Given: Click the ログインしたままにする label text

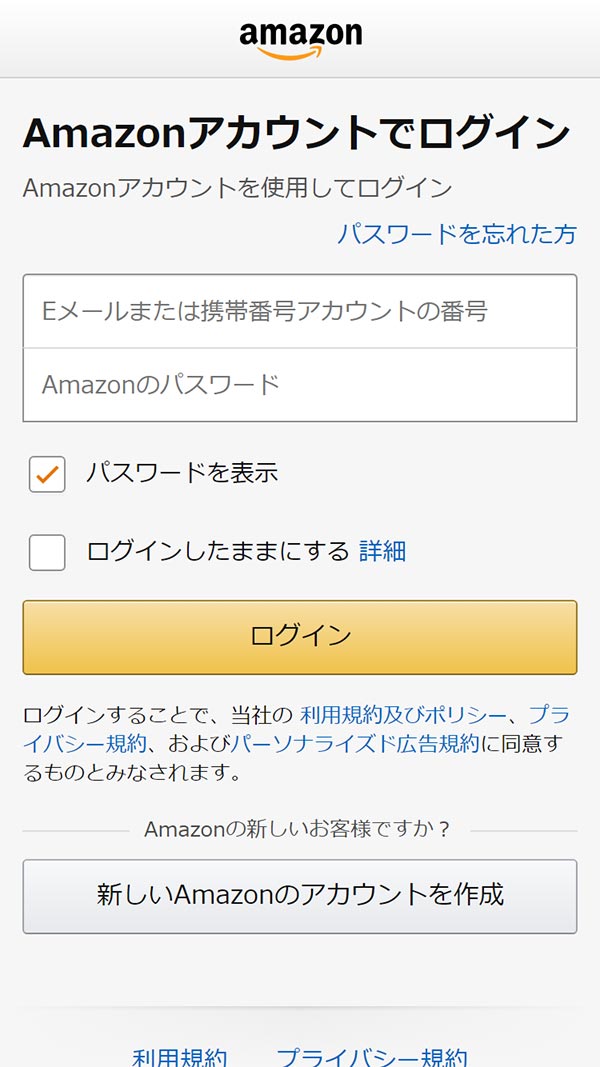Looking at the screenshot, I should 217,551.
